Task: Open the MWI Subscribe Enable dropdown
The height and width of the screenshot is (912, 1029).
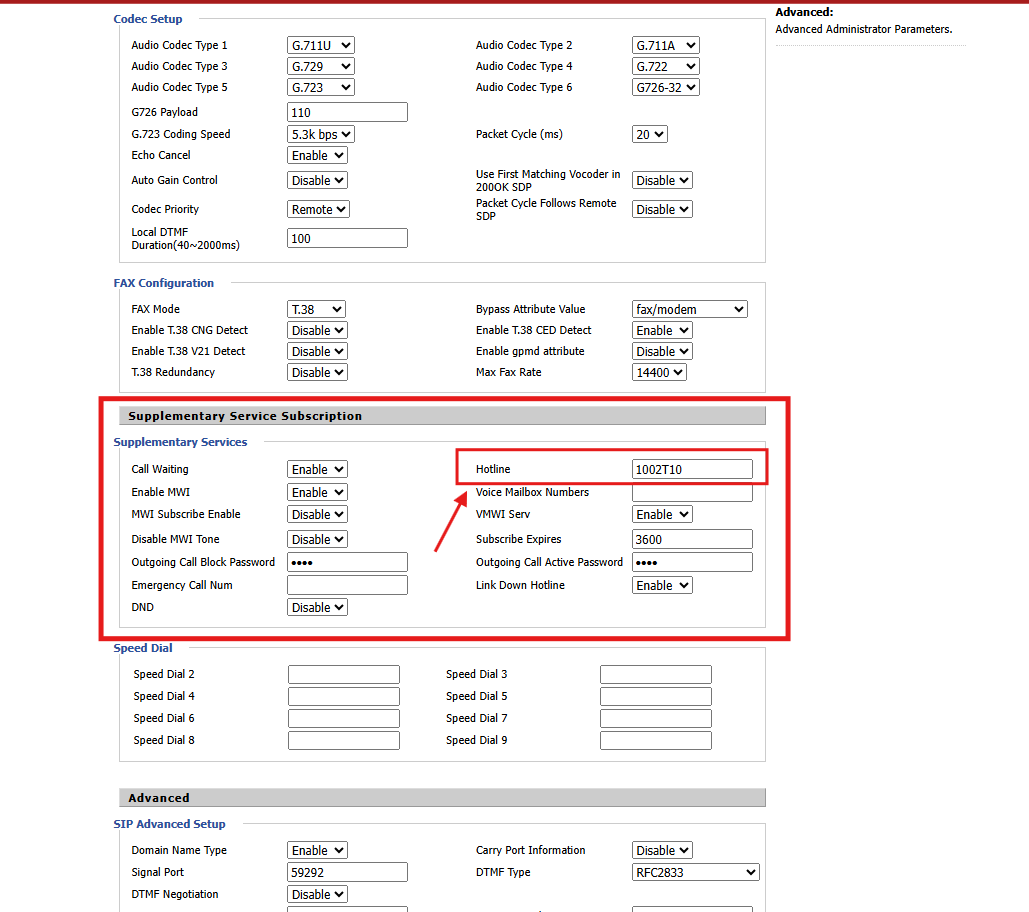Action: point(317,514)
